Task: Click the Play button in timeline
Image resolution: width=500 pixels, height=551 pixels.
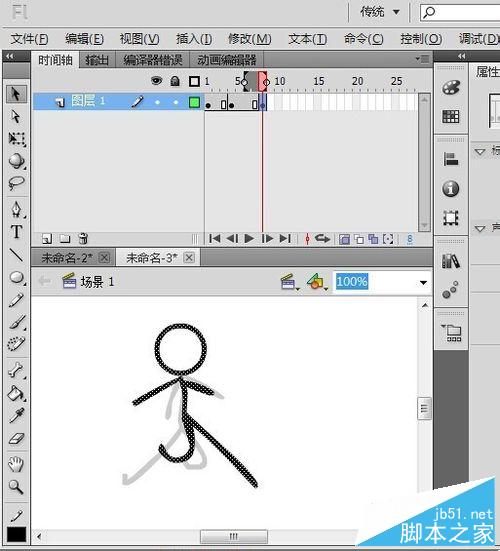Action: [x=249, y=239]
